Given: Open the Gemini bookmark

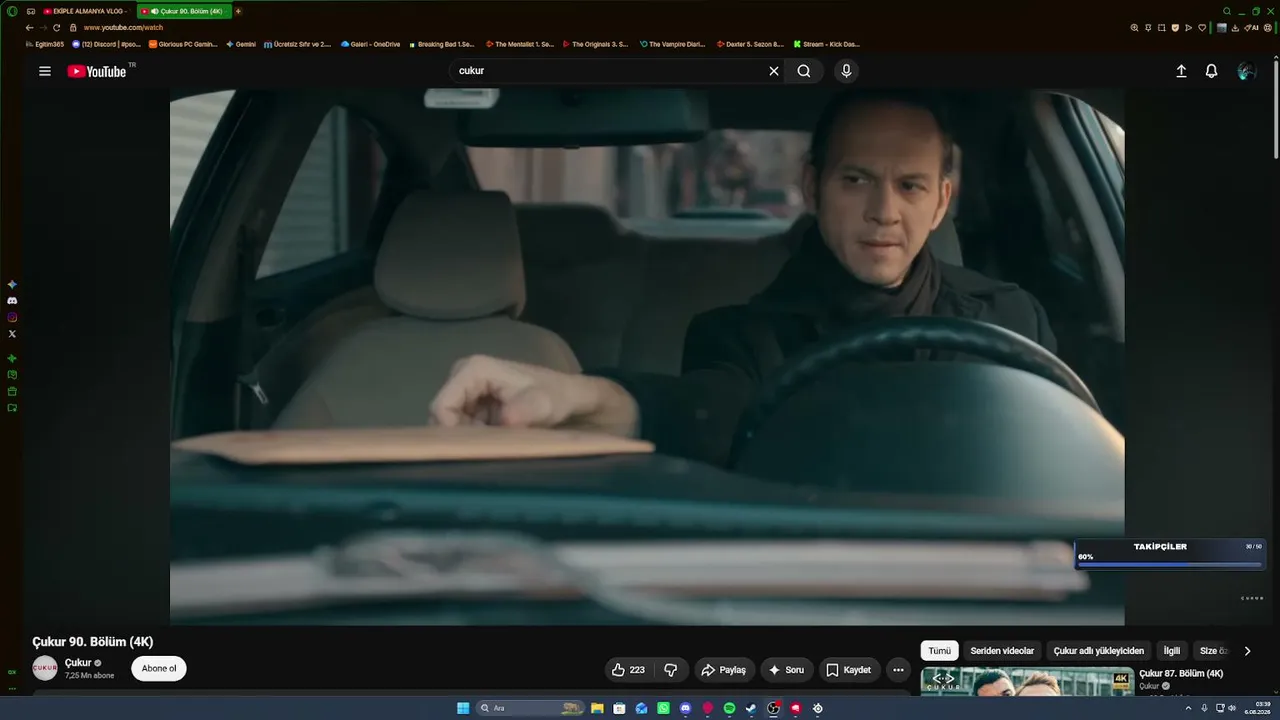Looking at the screenshot, I should coord(241,44).
